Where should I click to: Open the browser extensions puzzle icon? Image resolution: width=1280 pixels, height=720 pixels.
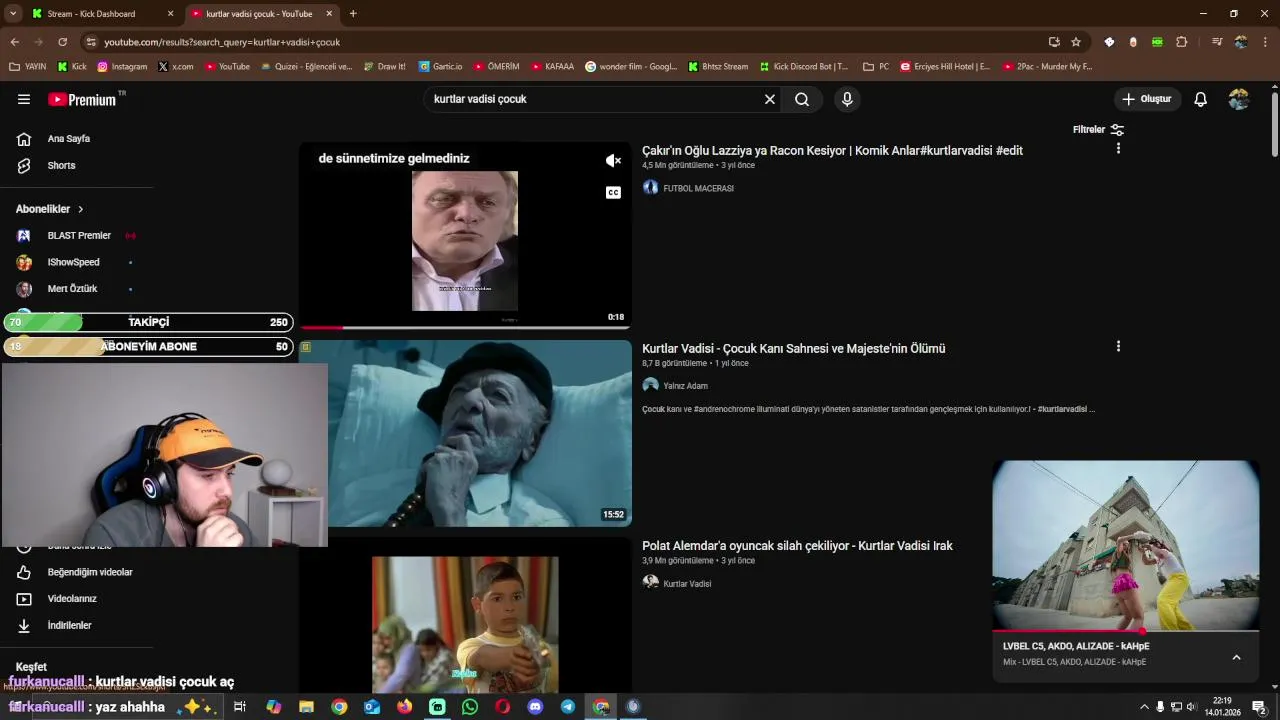coord(1182,42)
